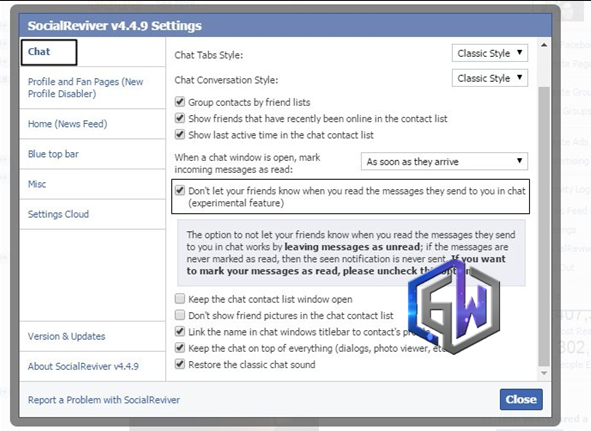Click the scrollbar up arrow

[544, 45]
